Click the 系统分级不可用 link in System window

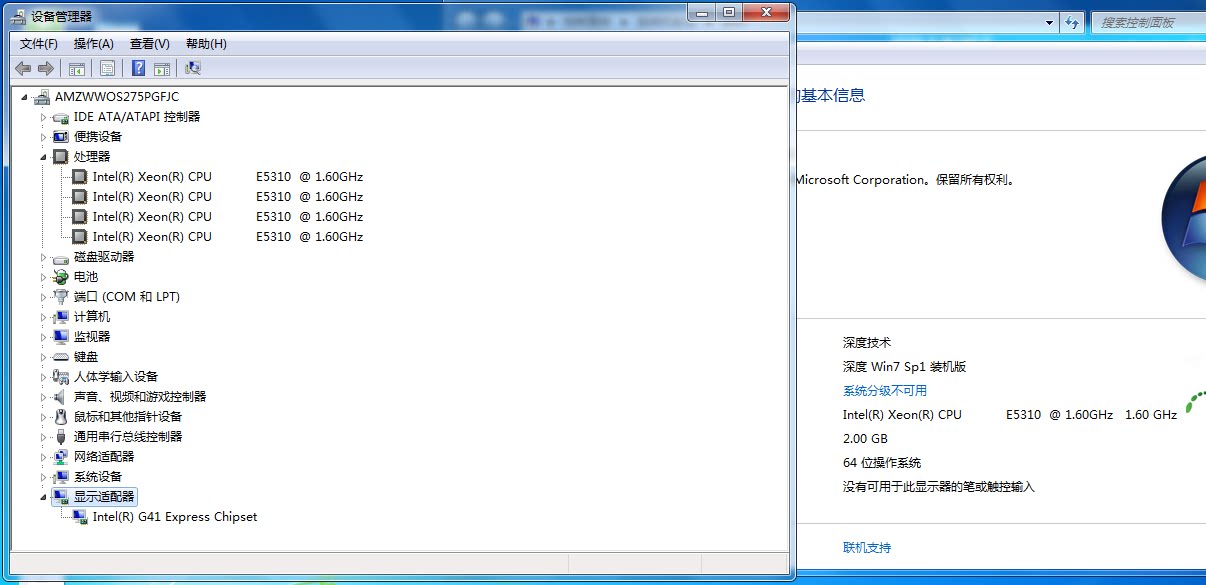pyautogui.click(x=885, y=391)
